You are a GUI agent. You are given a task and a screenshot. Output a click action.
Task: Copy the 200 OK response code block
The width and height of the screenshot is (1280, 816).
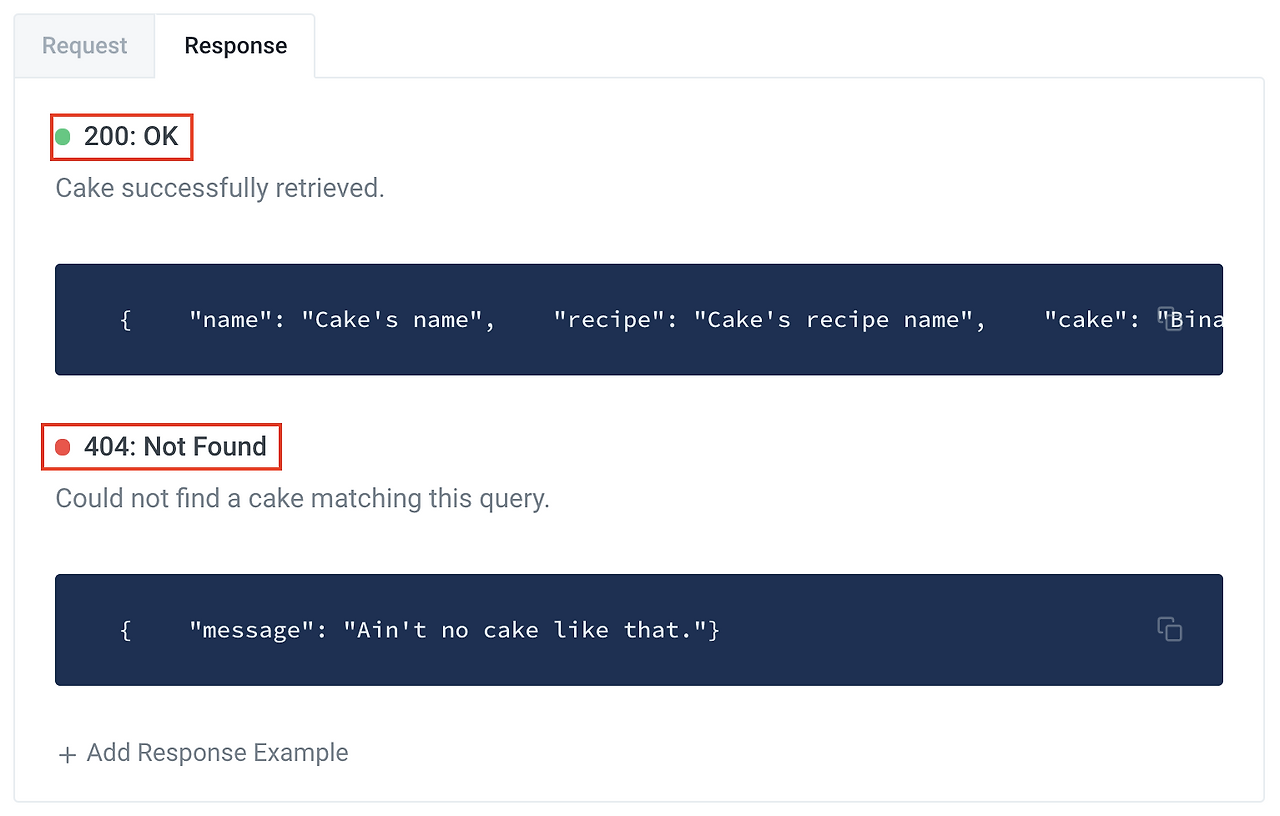[1169, 319]
